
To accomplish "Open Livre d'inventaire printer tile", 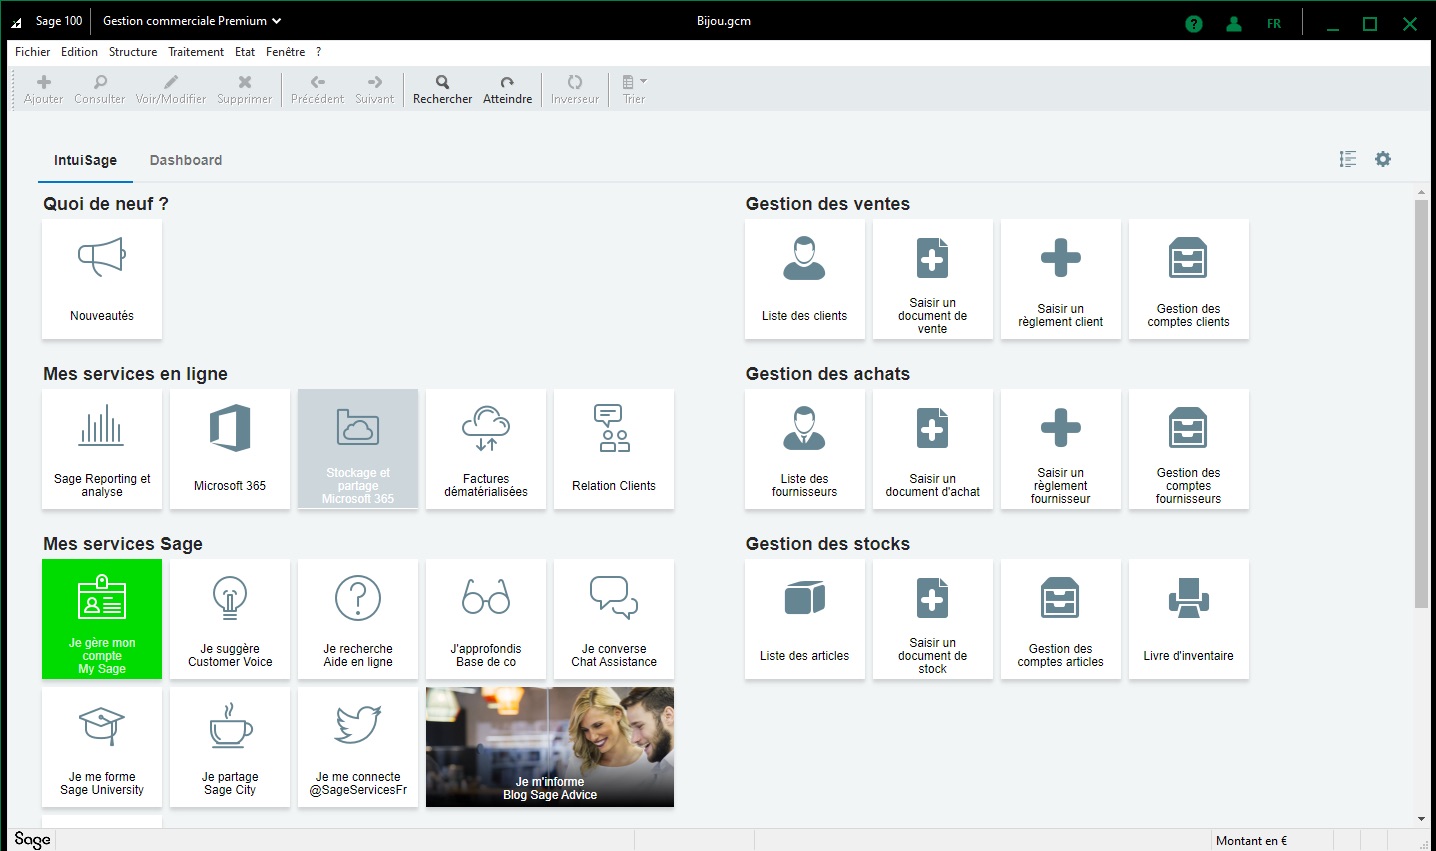I will 1188,619.
